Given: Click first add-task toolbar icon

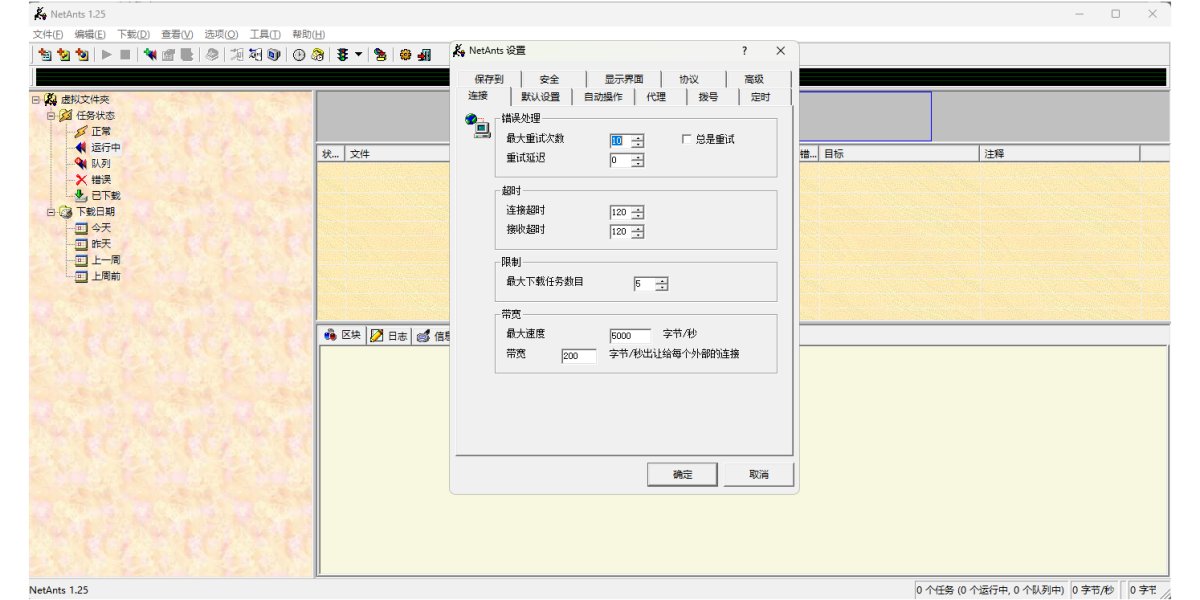Looking at the screenshot, I should click(x=44, y=55).
